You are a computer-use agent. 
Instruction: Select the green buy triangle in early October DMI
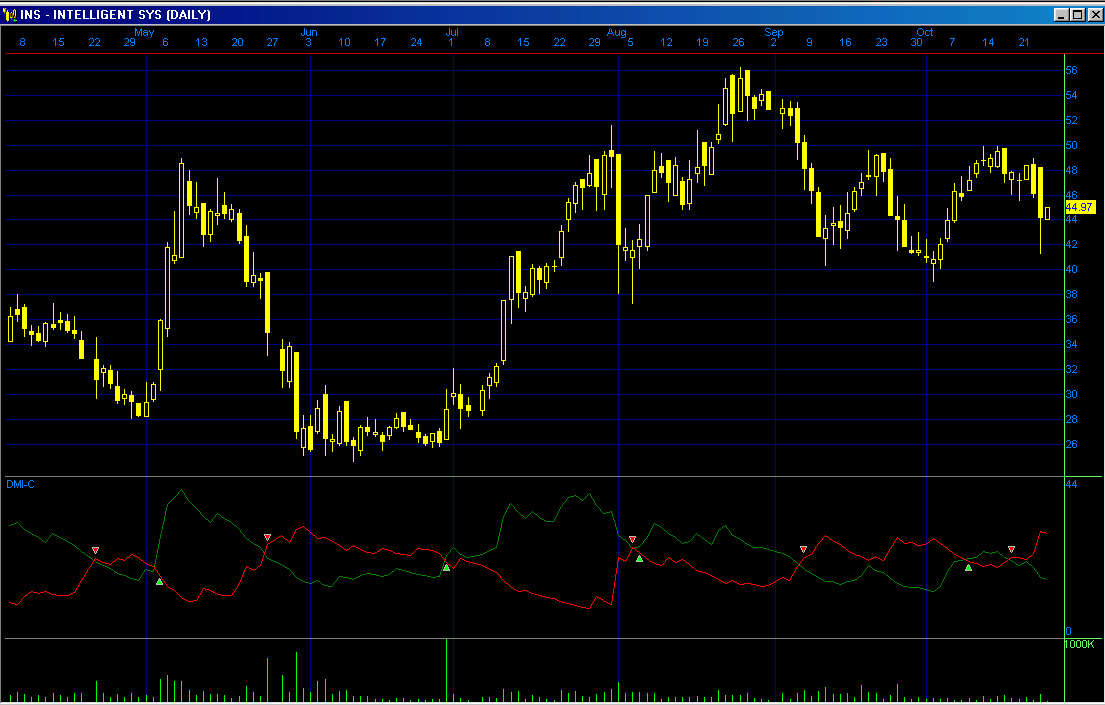coord(968,568)
